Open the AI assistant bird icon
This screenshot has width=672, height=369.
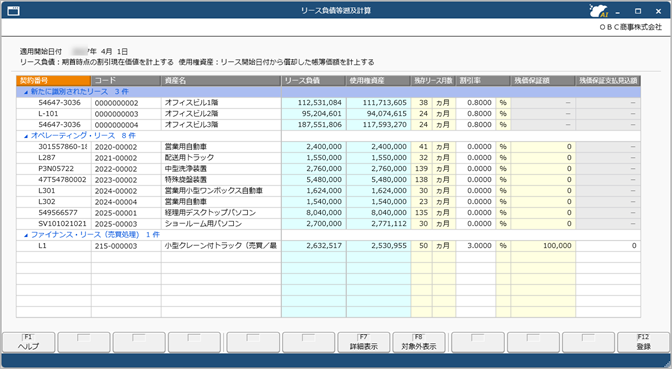click(598, 11)
